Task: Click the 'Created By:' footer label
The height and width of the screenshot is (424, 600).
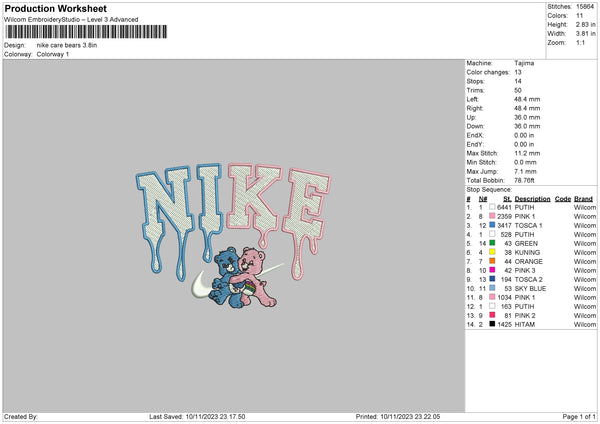Action: pos(21,416)
